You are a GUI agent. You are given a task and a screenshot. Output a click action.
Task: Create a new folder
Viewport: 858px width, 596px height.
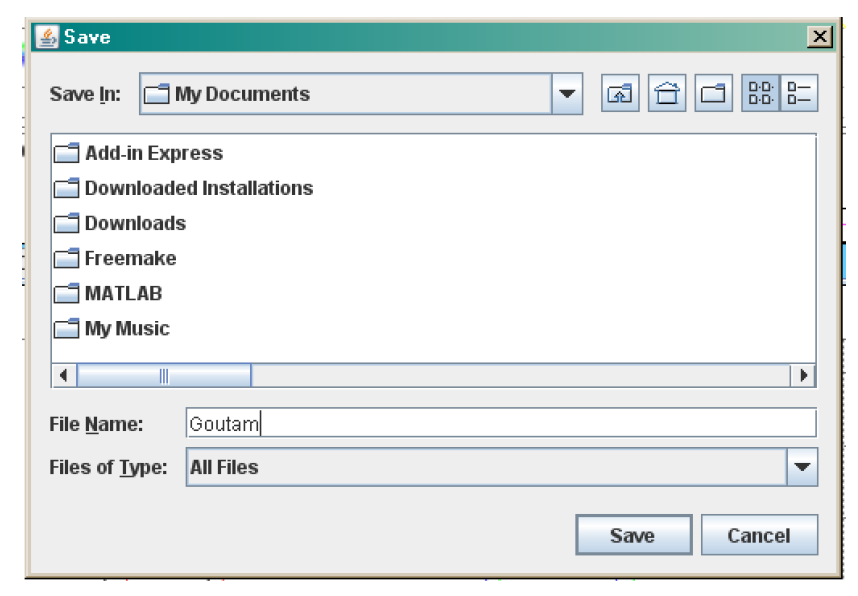[x=713, y=94]
